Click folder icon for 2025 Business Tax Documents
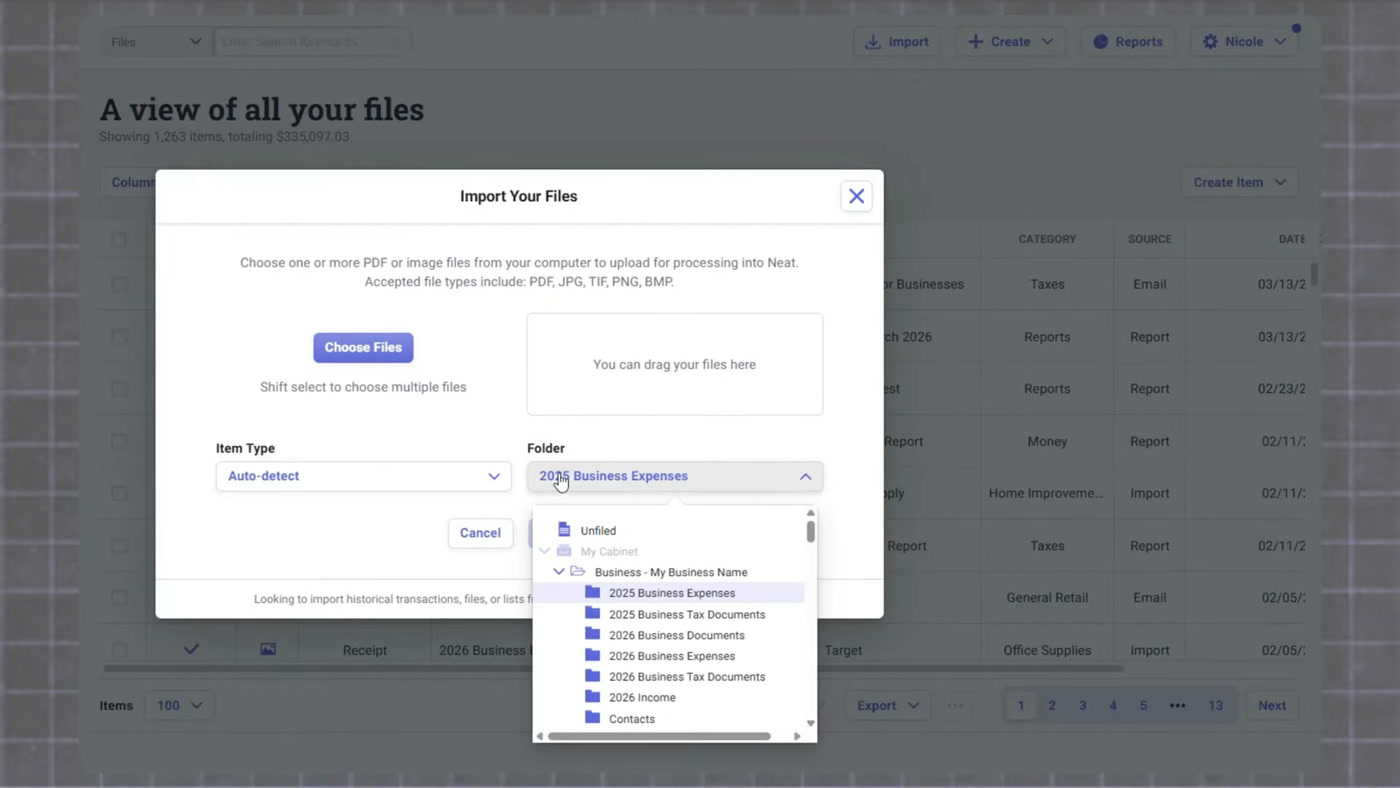This screenshot has height=788, width=1400. [x=592, y=613]
